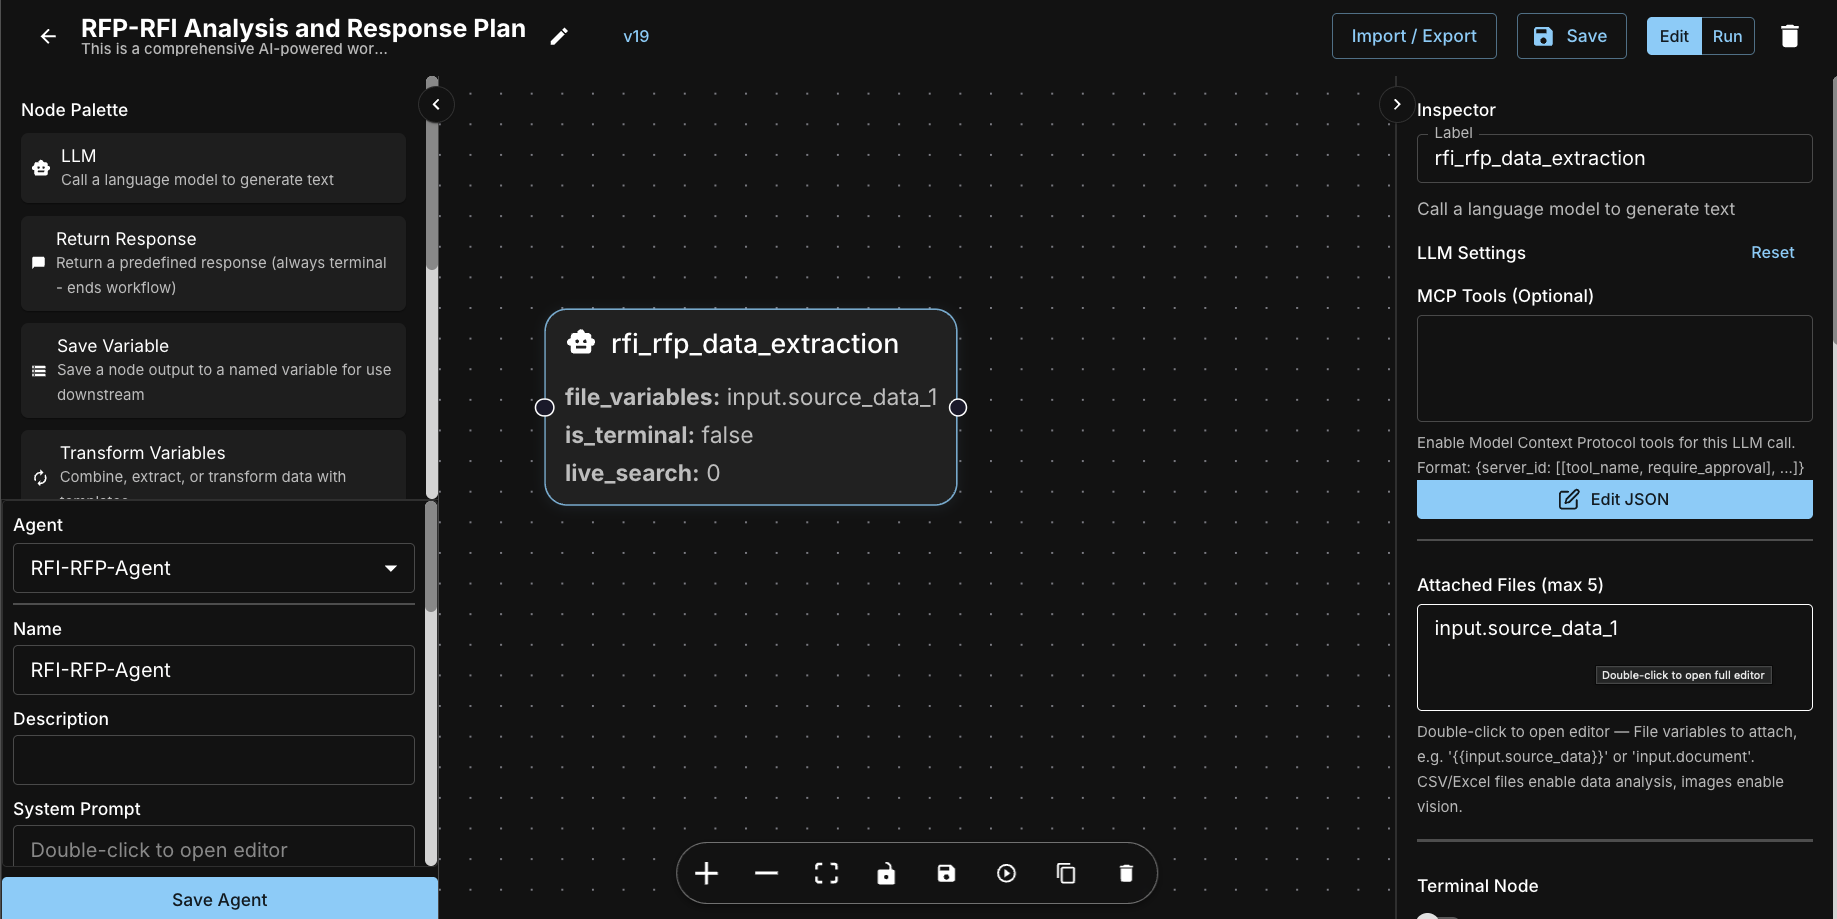Click Reset next to LLM Settings
Viewport: 1837px width, 919px height.
1772,253
